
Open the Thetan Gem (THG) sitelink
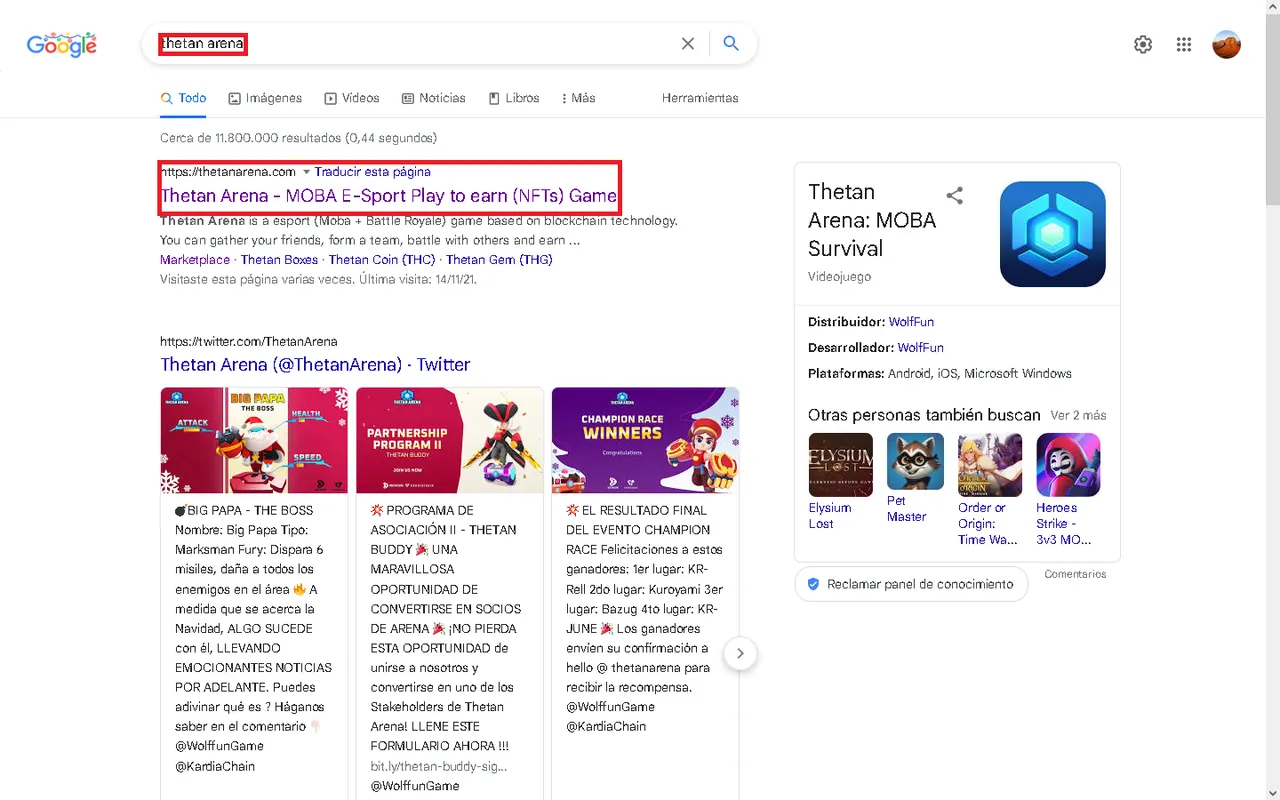coord(499,260)
